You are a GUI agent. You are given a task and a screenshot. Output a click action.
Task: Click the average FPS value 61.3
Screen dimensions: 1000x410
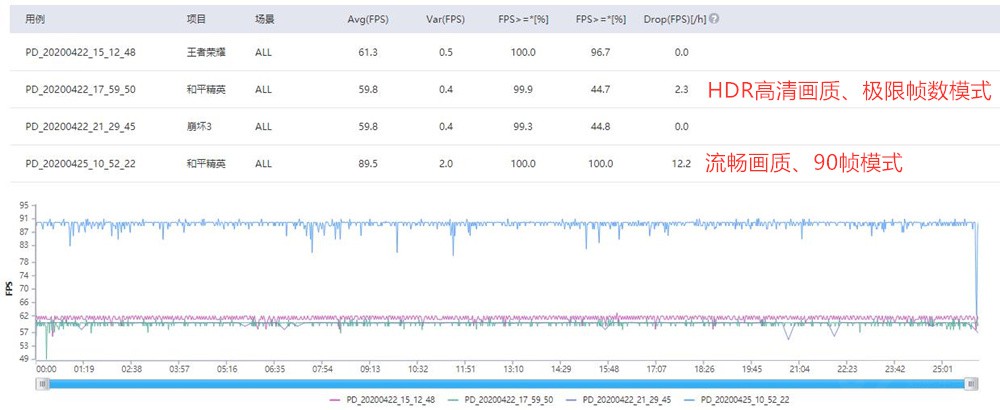pyautogui.click(x=368, y=52)
